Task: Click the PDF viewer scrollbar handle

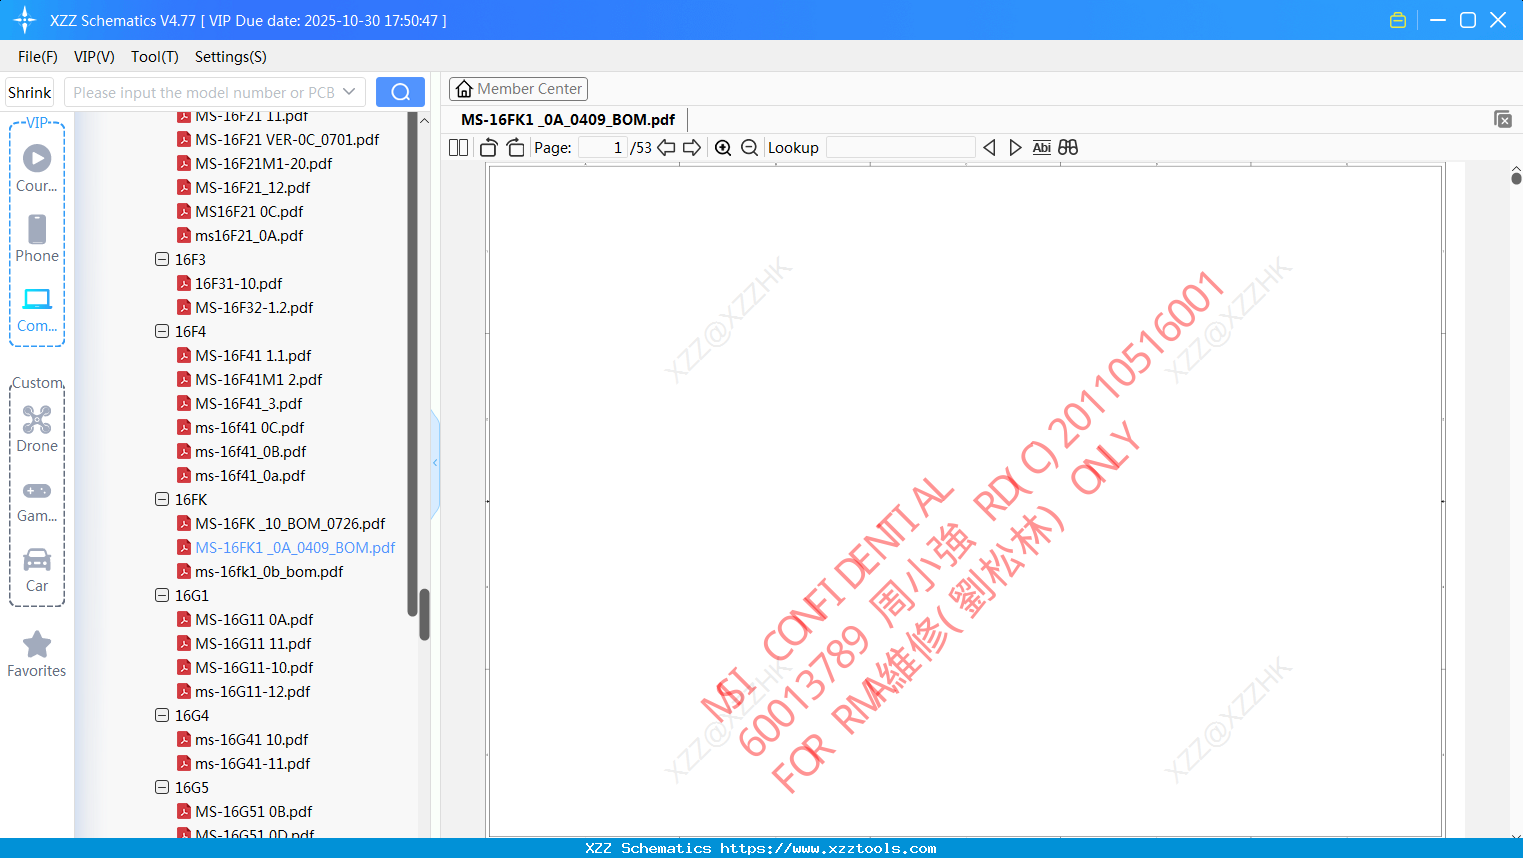Action: coord(1516,178)
